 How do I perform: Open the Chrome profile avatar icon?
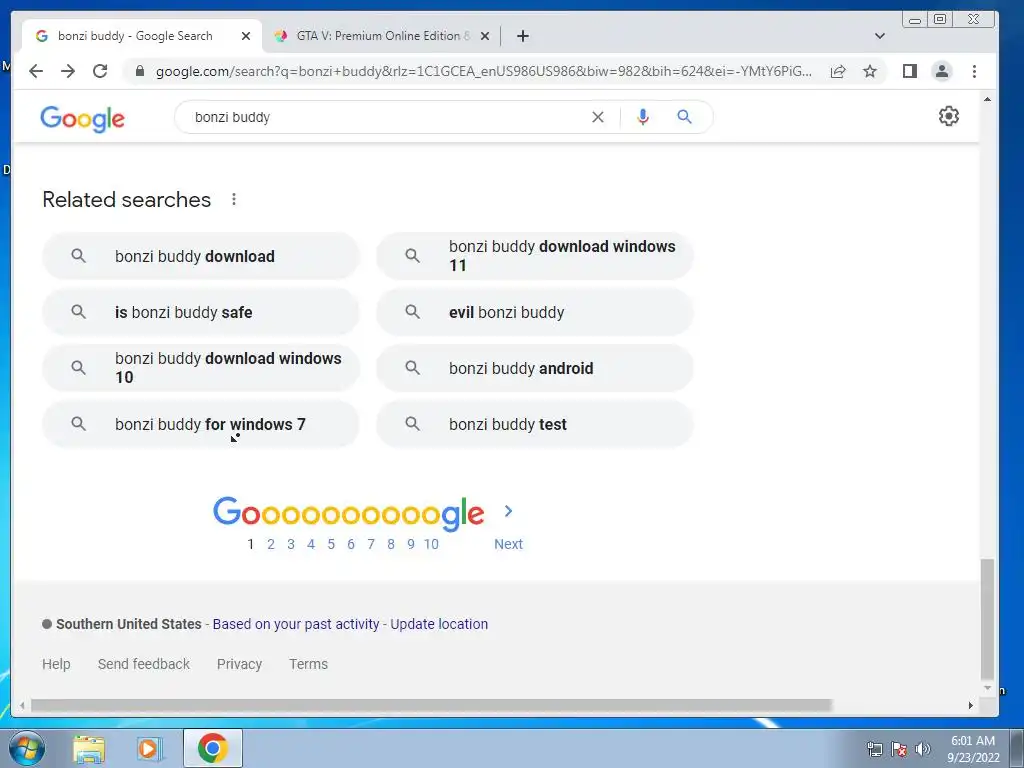[x=942, y=71]
